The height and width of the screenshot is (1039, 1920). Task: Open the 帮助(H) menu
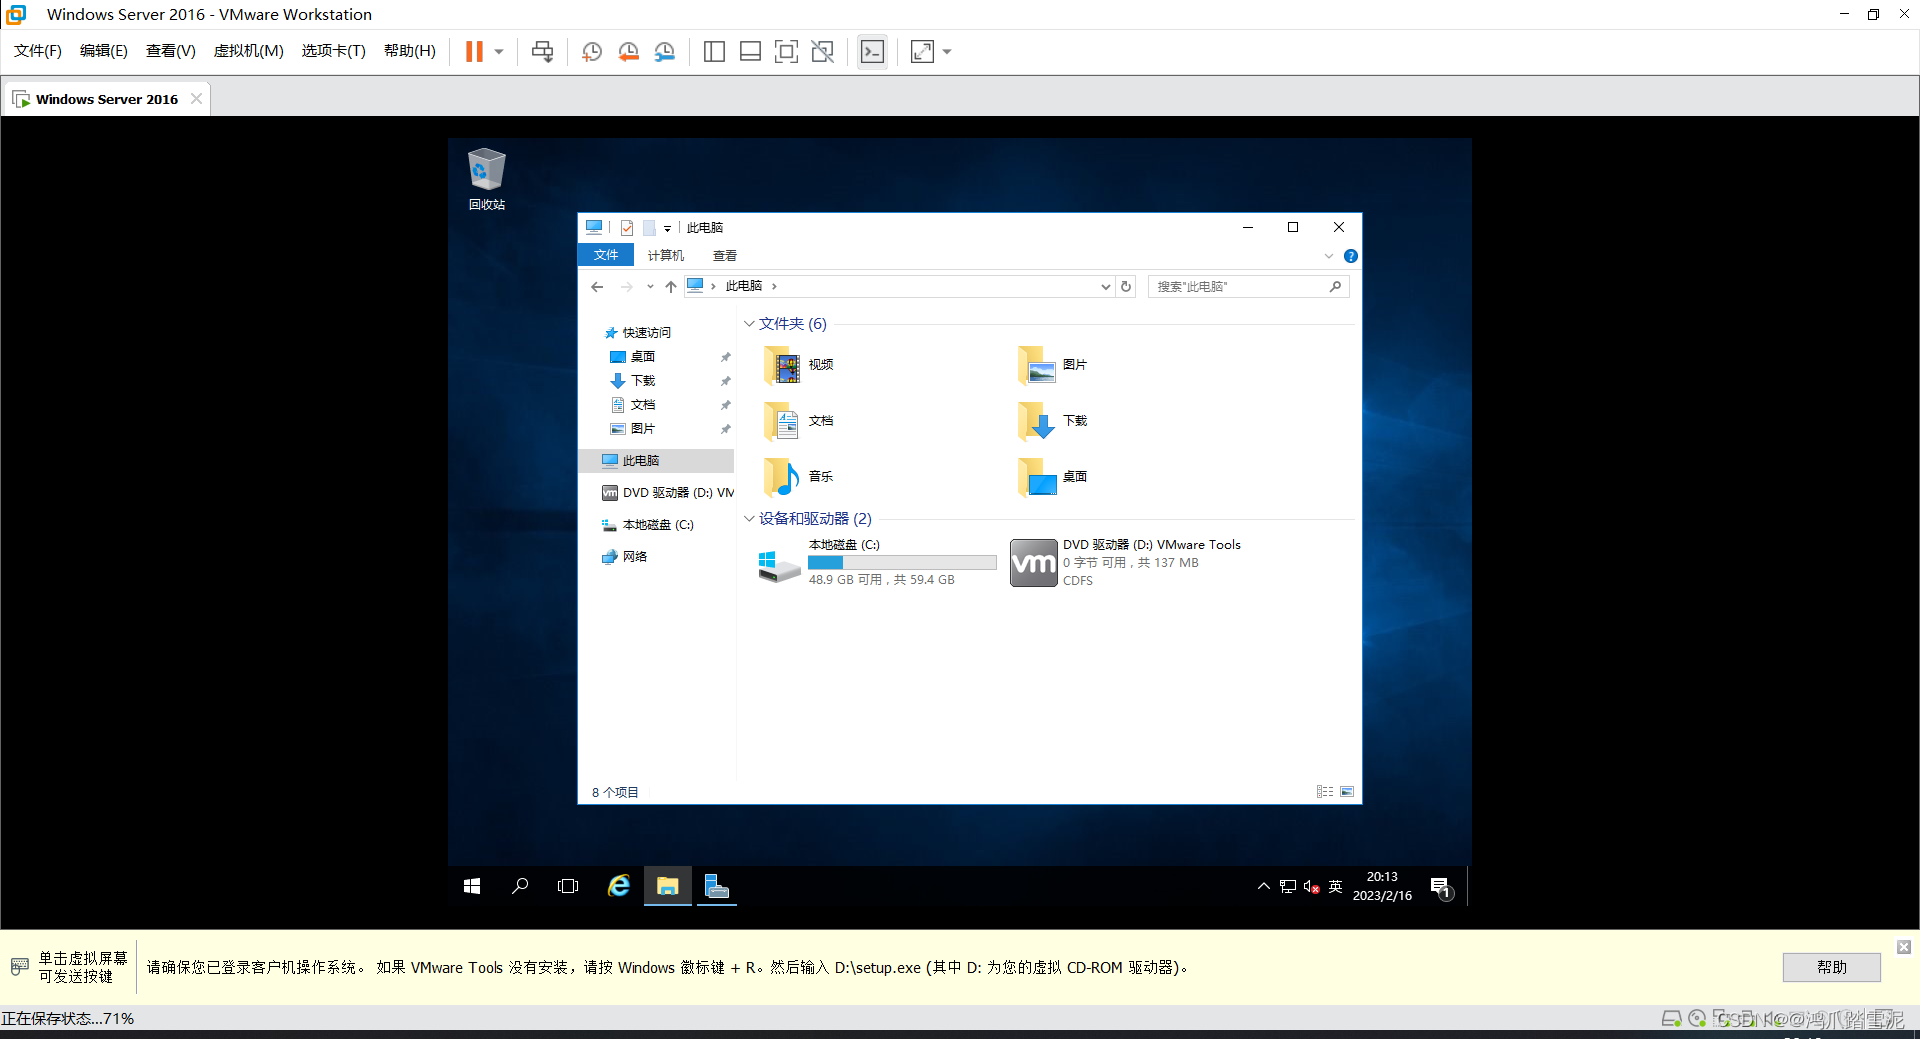pyautogui.click(x=410, y=51)
